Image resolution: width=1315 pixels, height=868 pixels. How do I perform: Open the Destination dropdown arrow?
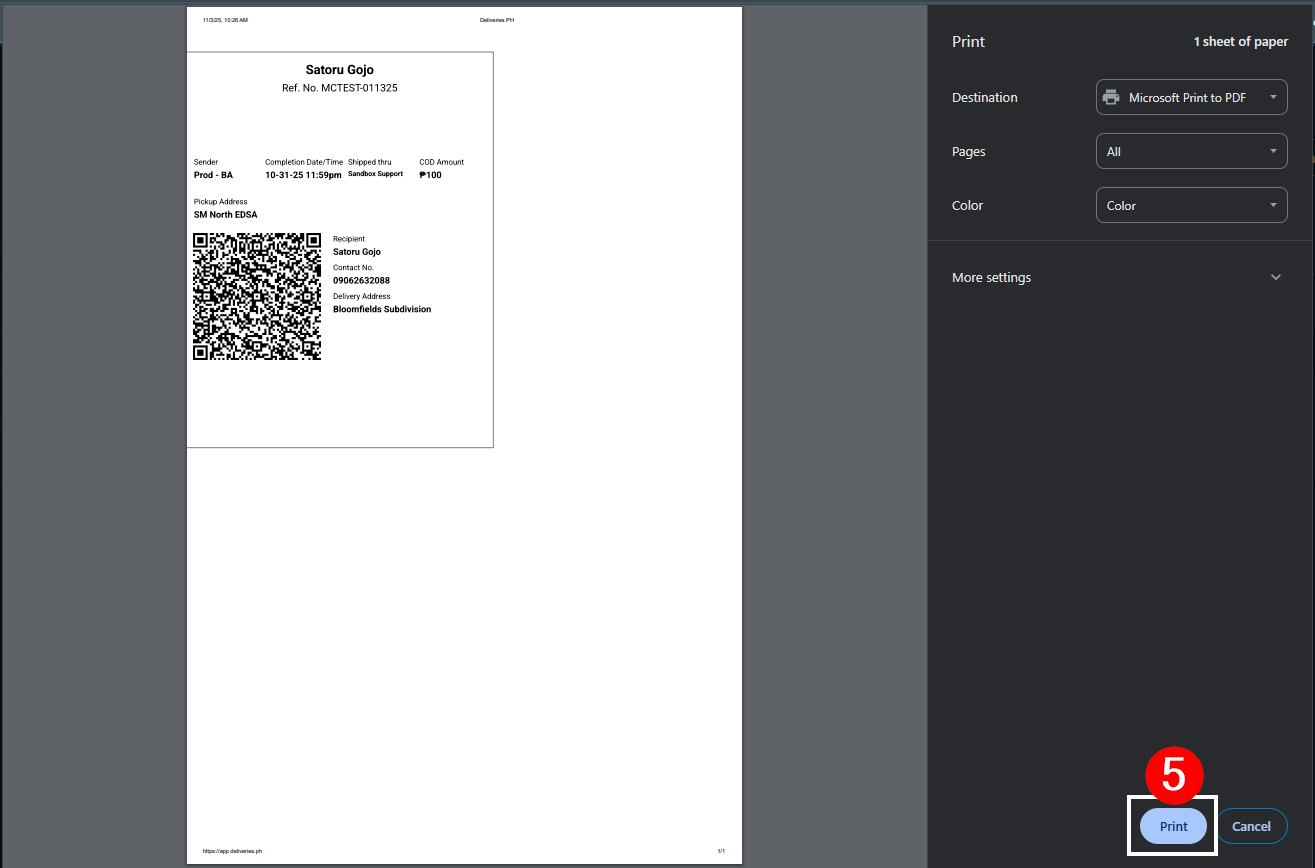tap(1272, 97)
